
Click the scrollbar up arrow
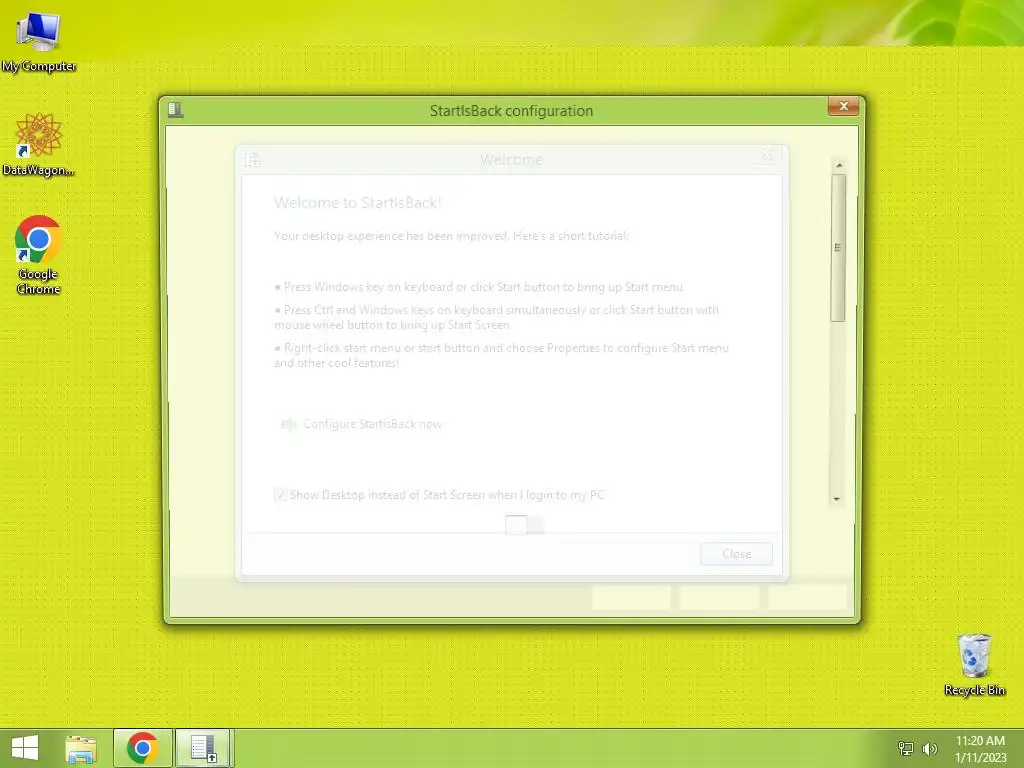pyautogui.click(x=839, y=165)
